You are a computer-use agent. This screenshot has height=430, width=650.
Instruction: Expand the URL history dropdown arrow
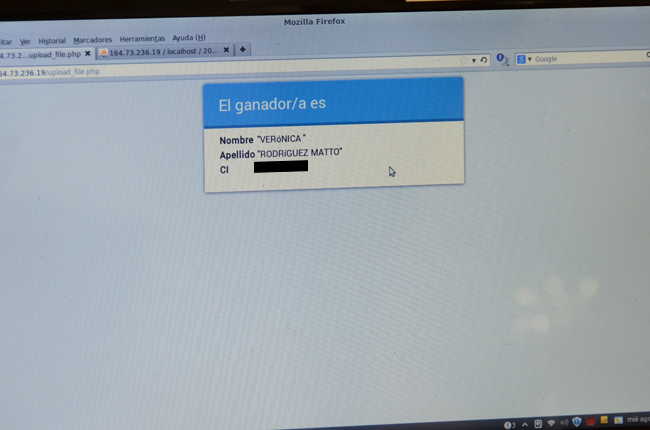click(474, 60)
